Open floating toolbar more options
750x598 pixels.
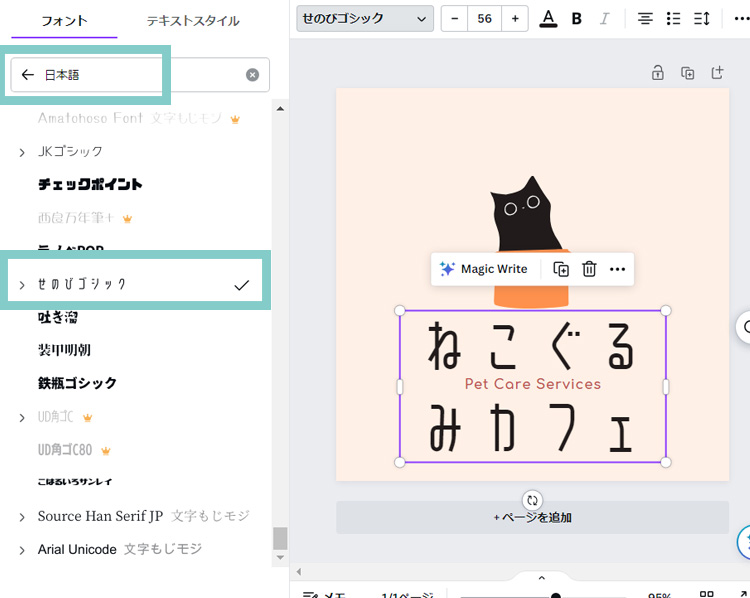coord(618,269)
